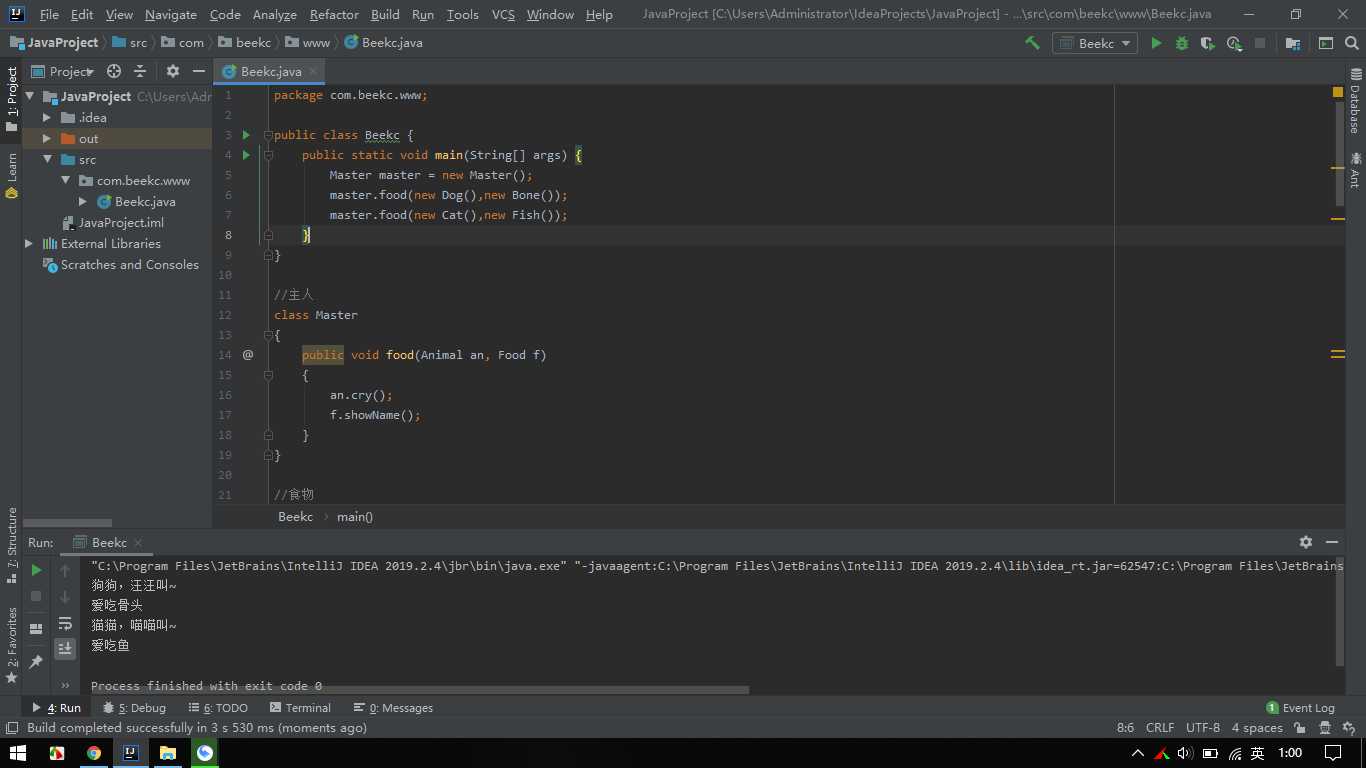The width and height of the screenshot is (1366, 768).
Task: Toggle the 1: Project tool window strip
Action: tap(11, 99)
